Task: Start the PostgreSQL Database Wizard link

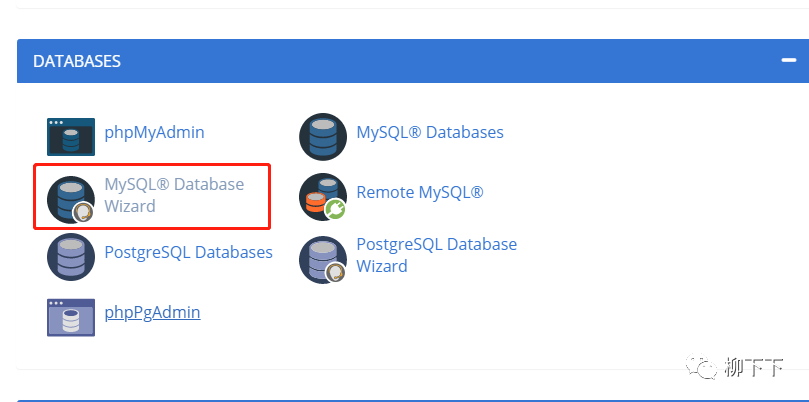Action: point(436,255)
